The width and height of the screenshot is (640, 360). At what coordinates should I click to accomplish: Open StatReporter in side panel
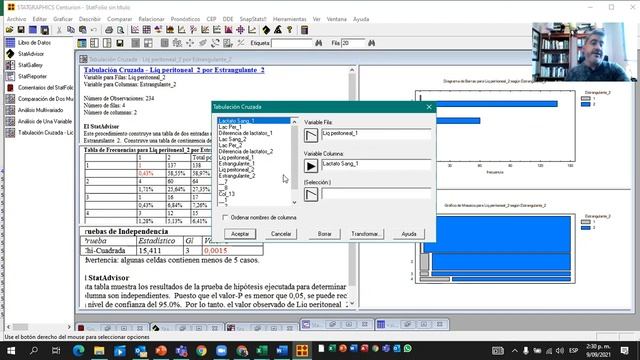pos(32,76)
